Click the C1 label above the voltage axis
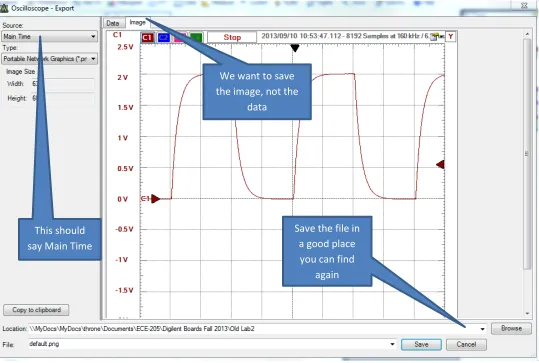Image resolution: width=539 pixels, height=363 pixels. pos(117,35)
